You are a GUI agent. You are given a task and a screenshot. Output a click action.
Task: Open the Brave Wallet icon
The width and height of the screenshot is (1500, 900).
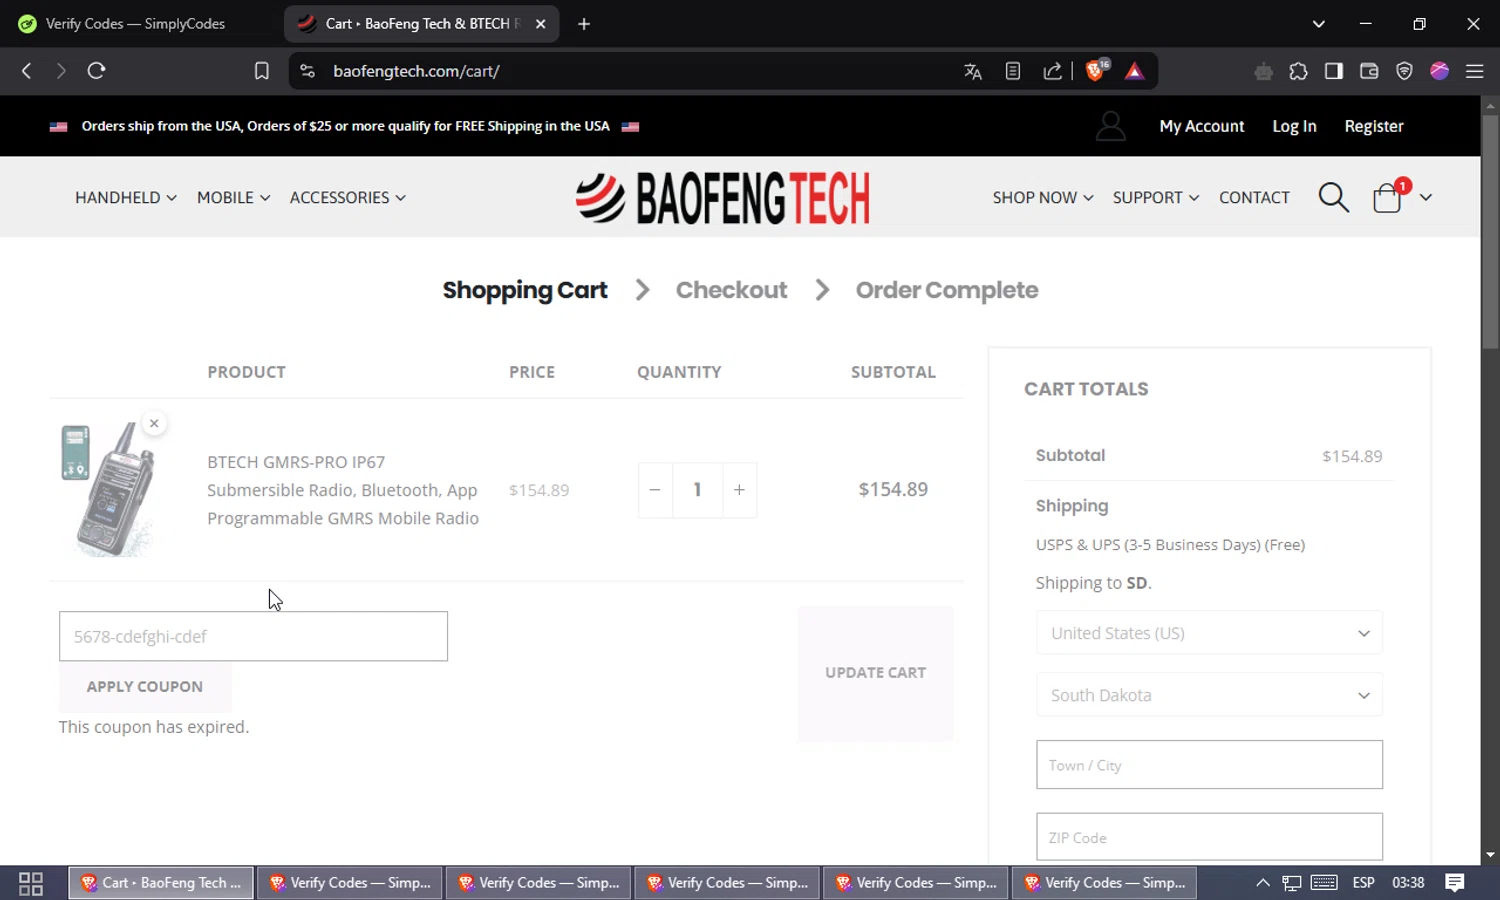1369,71
